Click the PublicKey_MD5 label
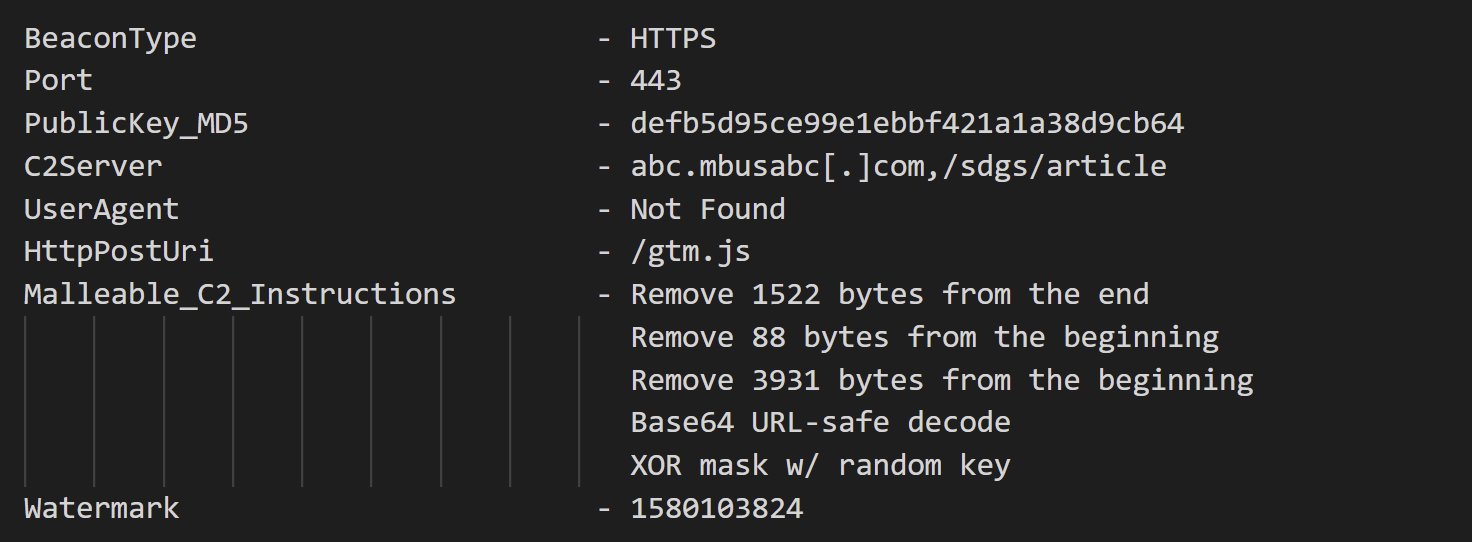Viewport: 1472px width, 542px height. (136, 124)
